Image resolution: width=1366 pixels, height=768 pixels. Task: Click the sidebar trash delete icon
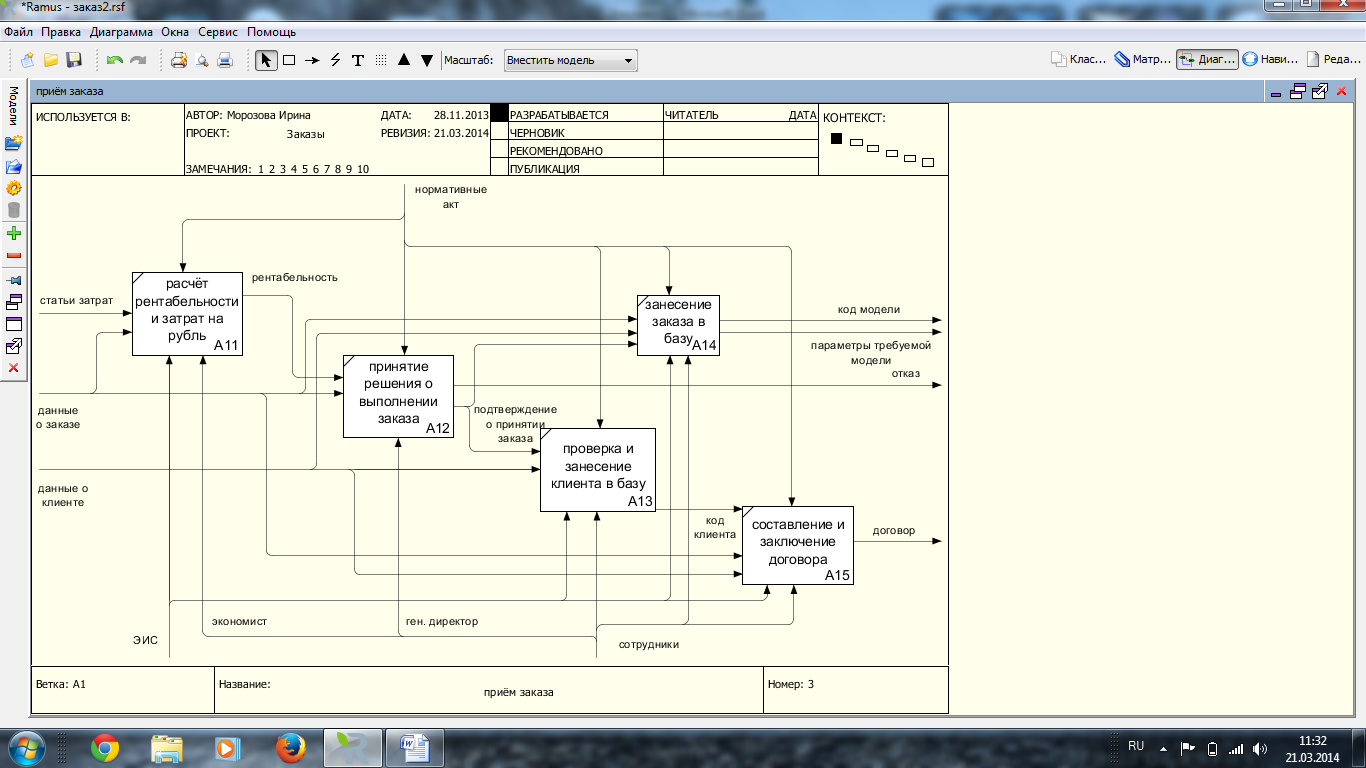14,210
